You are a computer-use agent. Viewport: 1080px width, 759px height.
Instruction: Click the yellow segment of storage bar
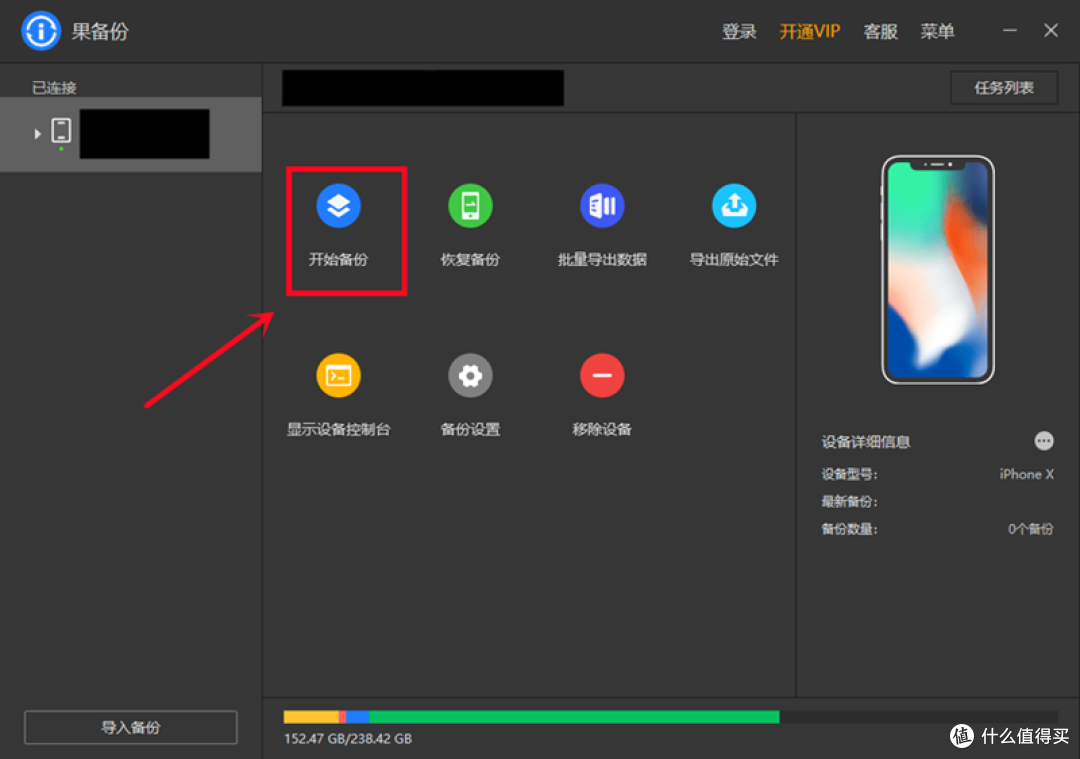[x=311, y=717]
